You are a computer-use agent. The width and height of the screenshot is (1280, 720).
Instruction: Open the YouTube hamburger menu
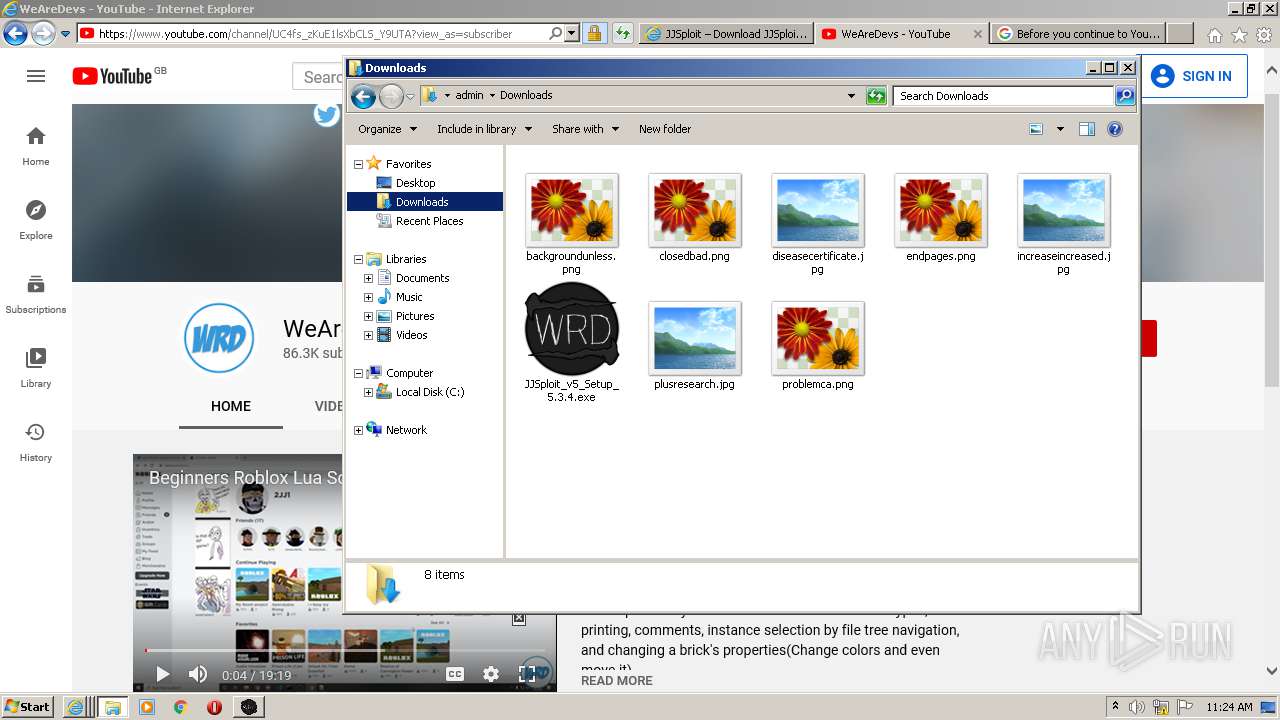tap(36, 76)
